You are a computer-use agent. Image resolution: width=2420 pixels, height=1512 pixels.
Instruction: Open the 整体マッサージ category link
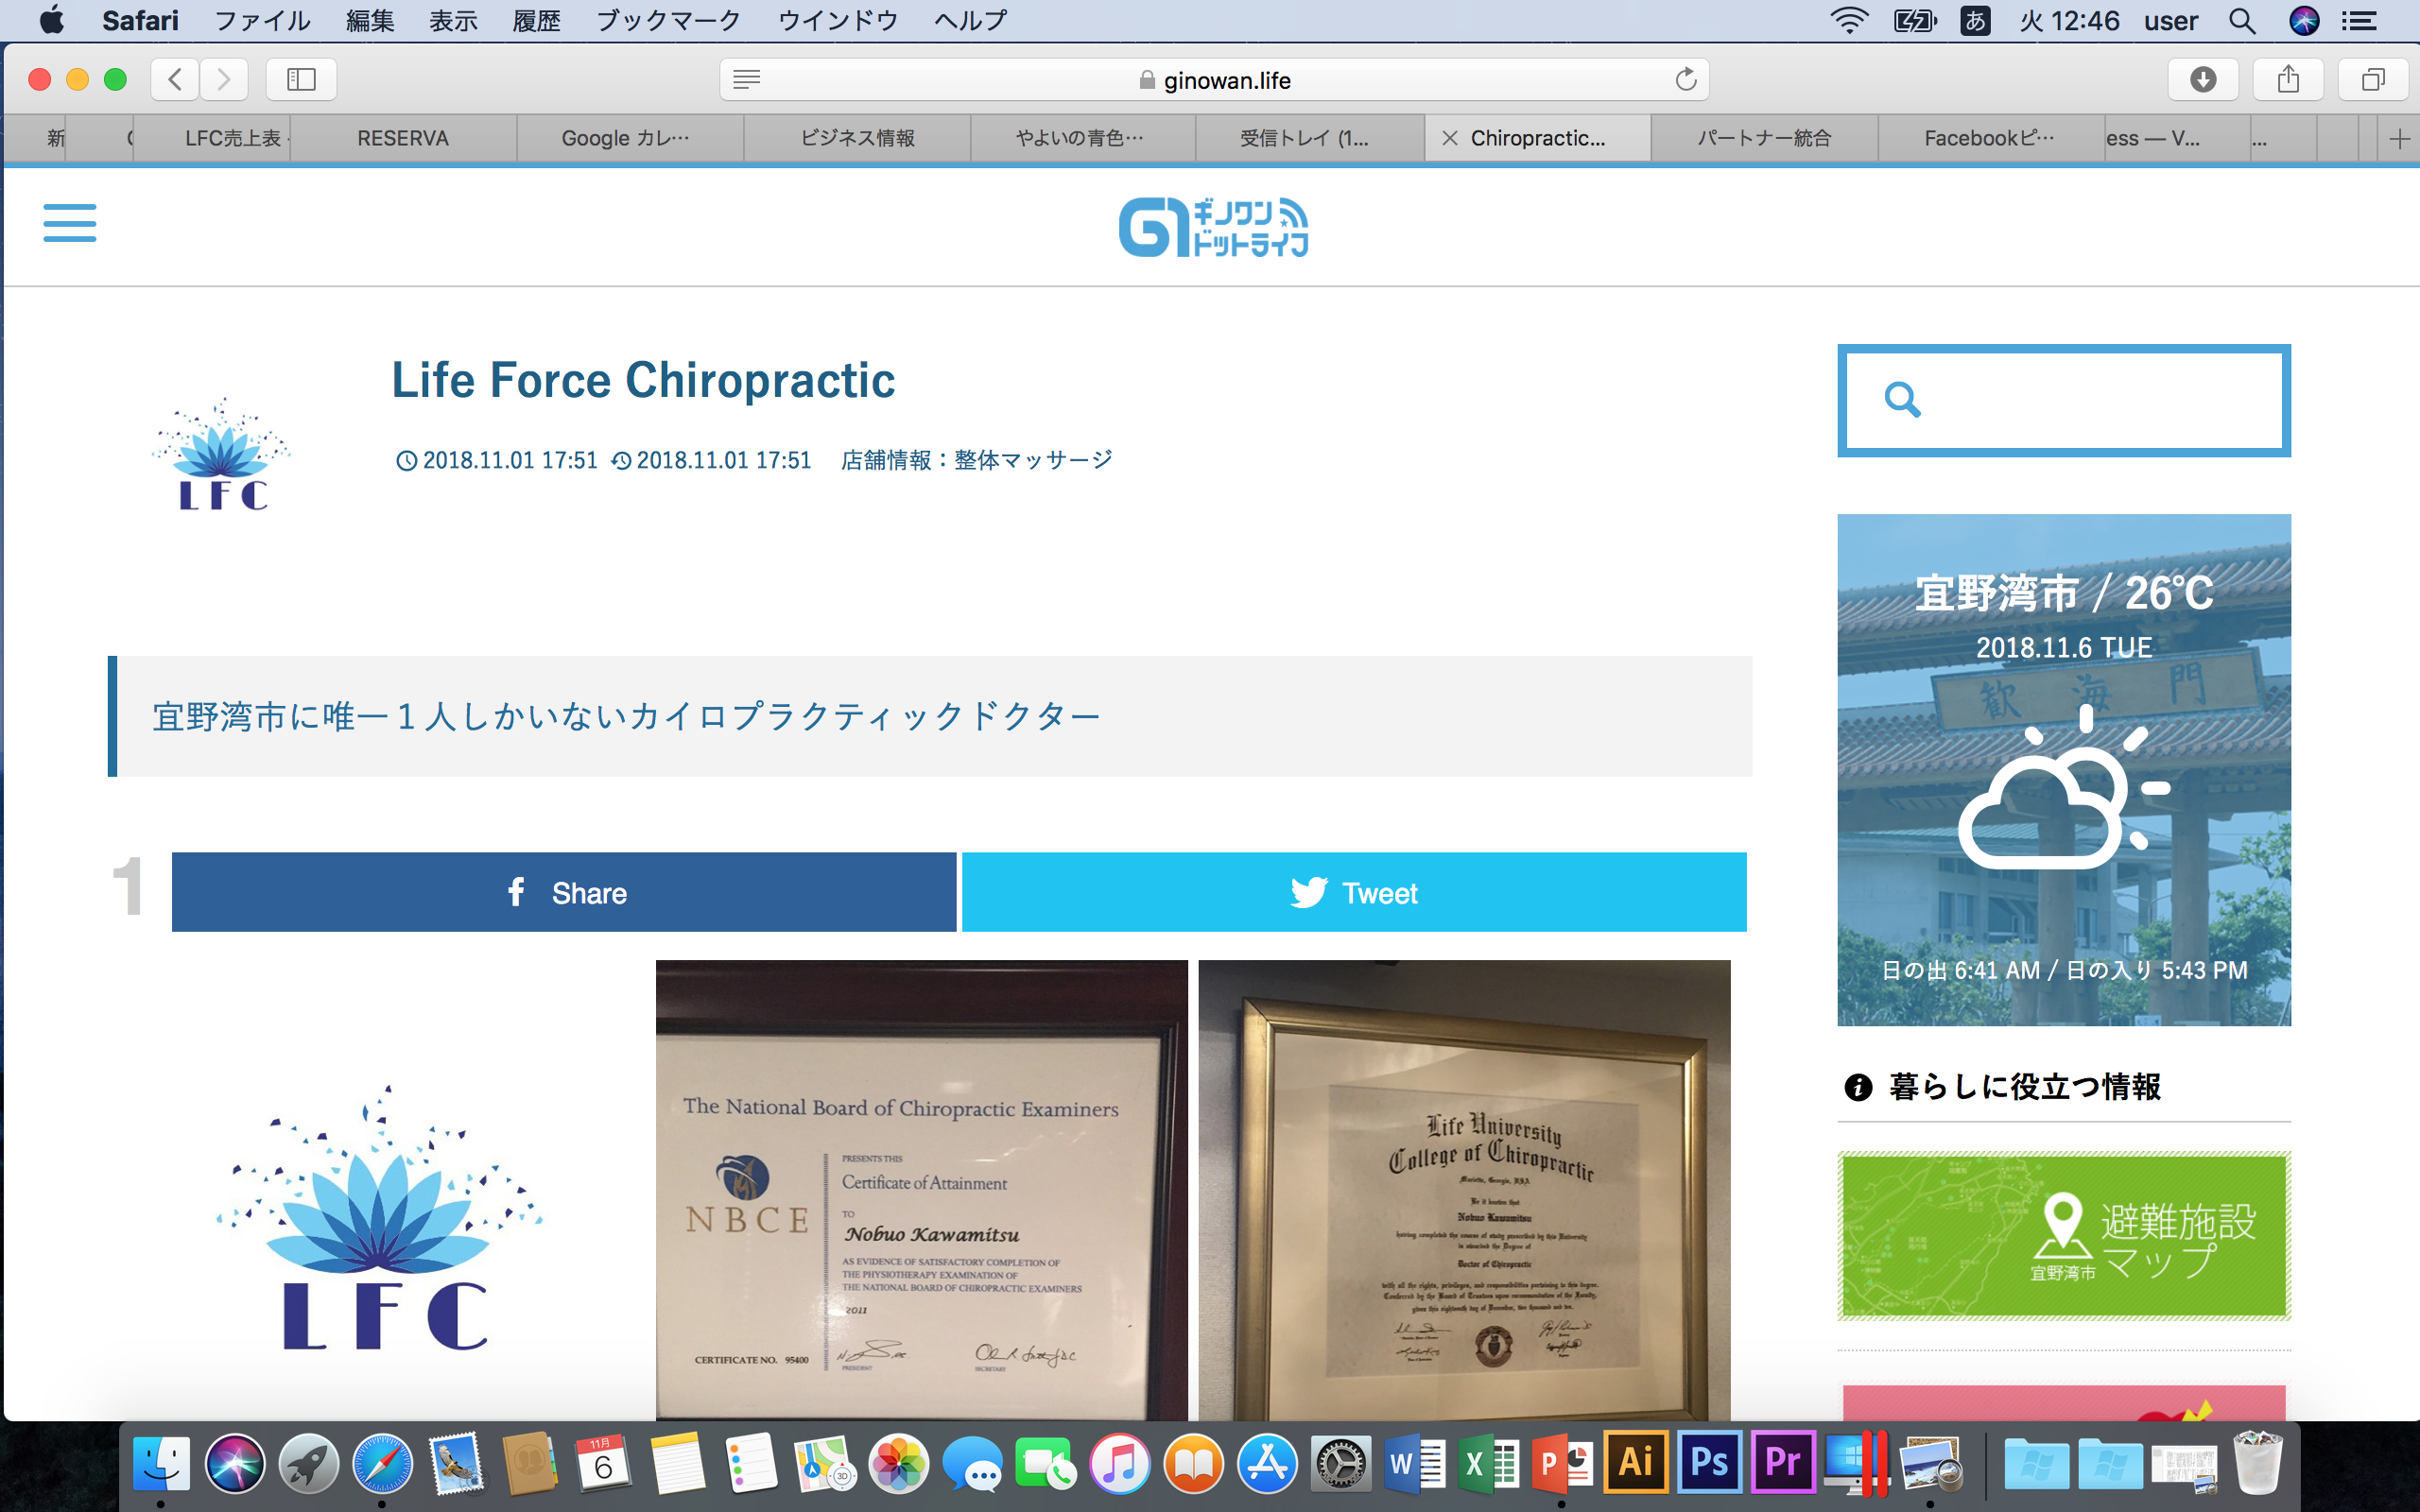pos(1033,460)
